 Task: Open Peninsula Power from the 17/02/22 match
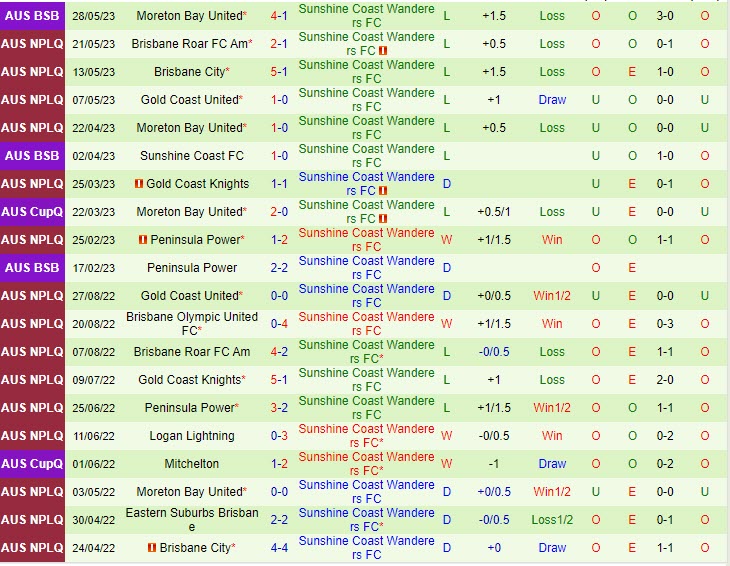[192, 268]
